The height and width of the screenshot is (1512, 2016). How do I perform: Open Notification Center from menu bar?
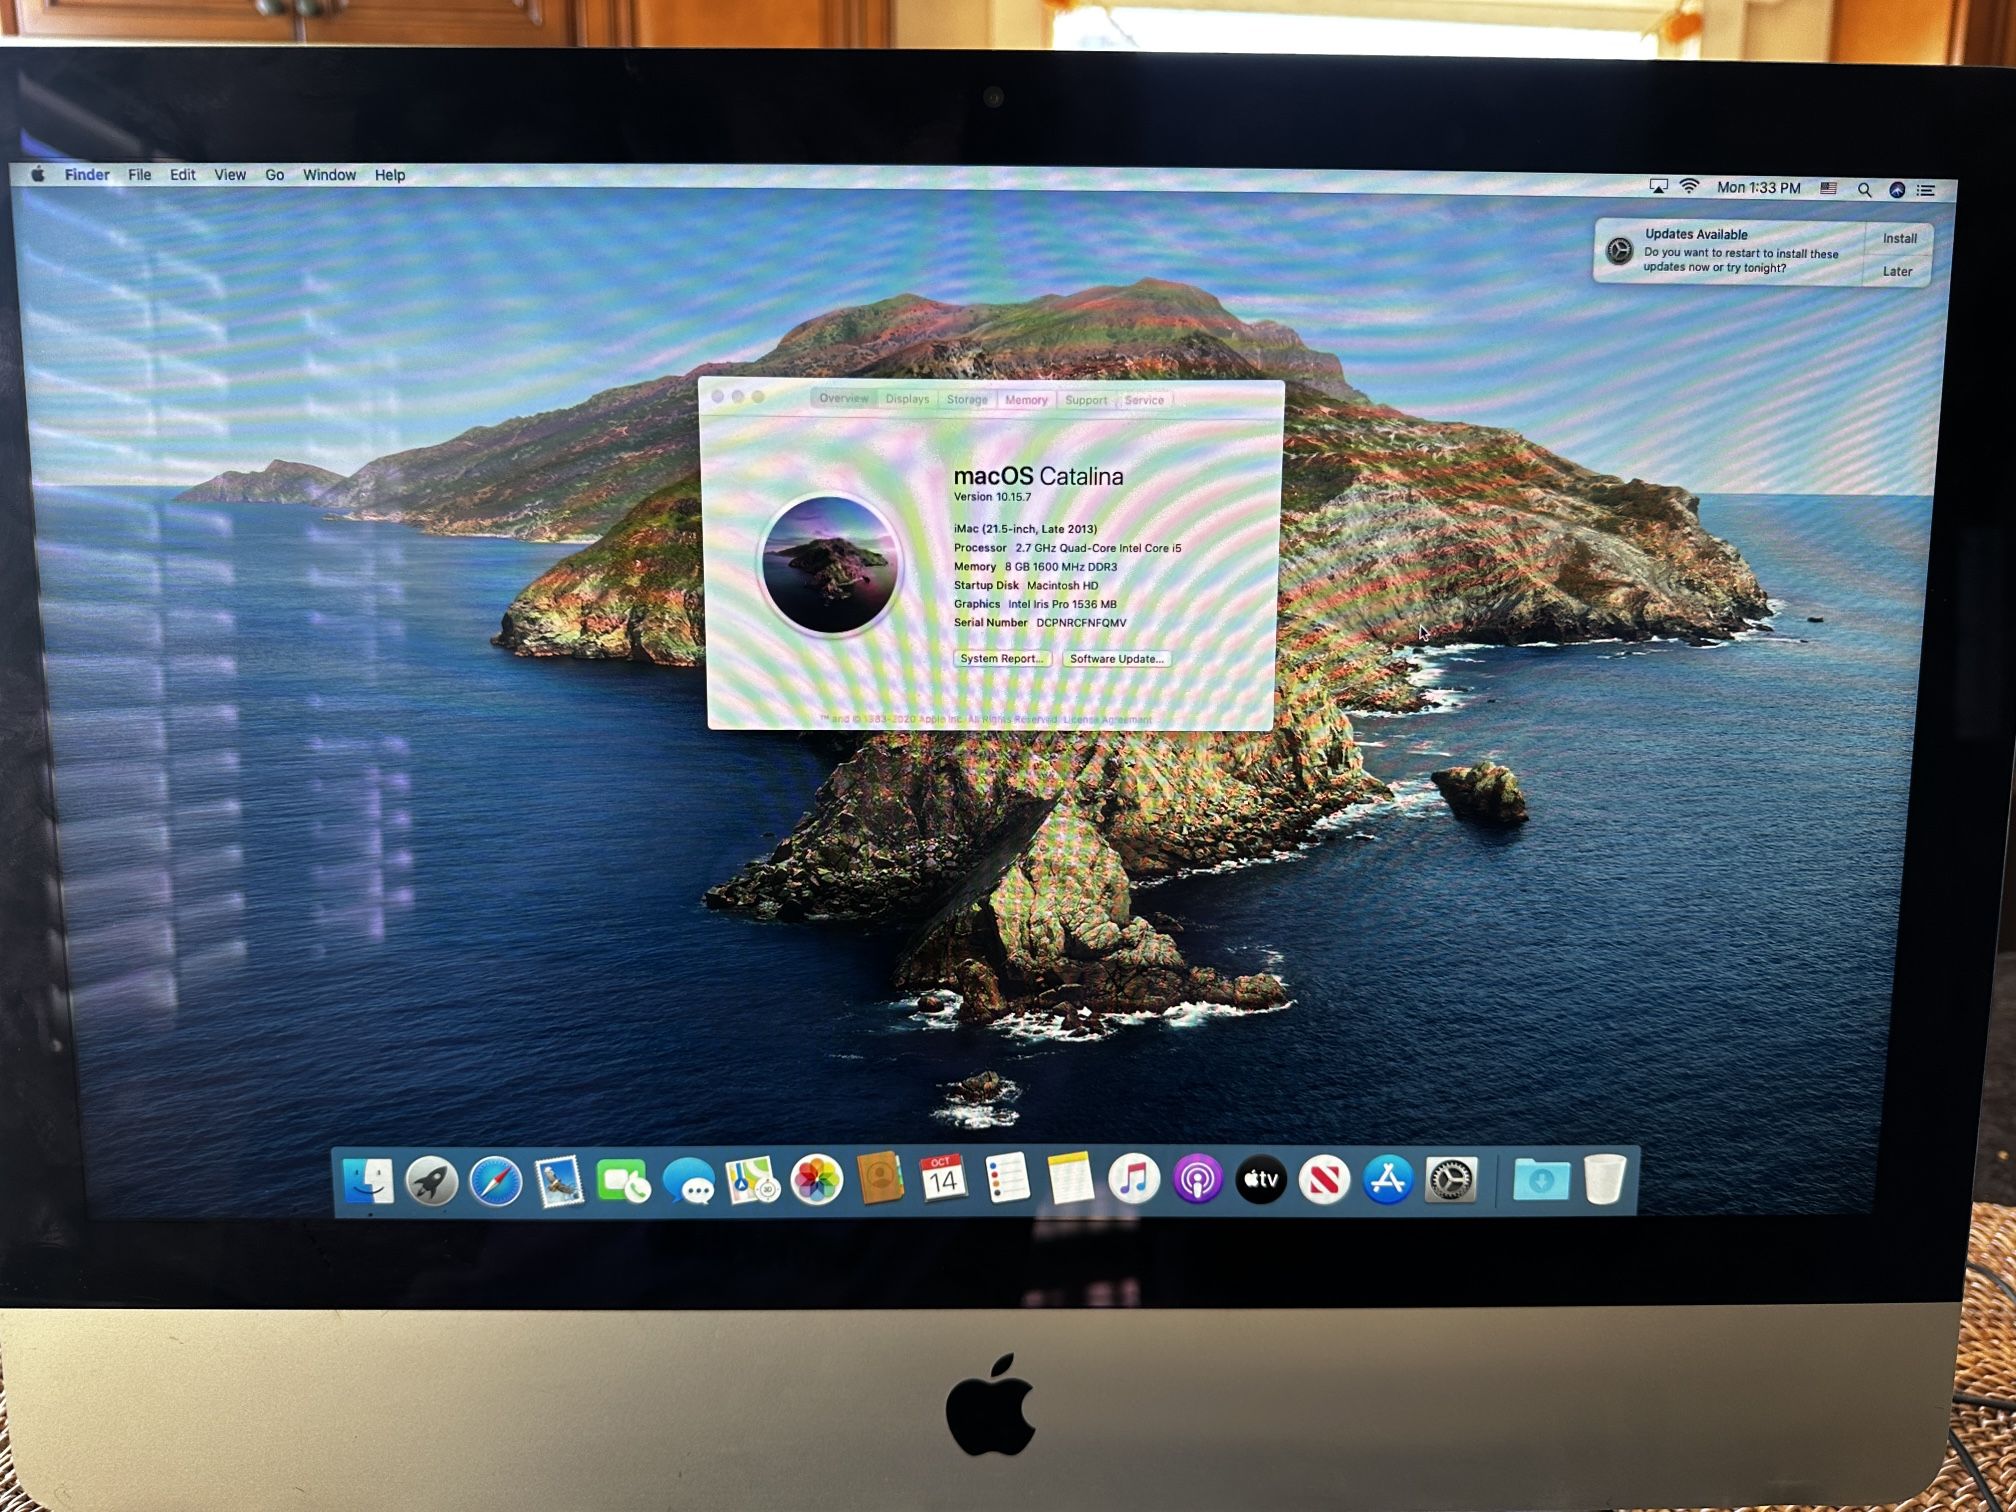(x=1926, y=190)
